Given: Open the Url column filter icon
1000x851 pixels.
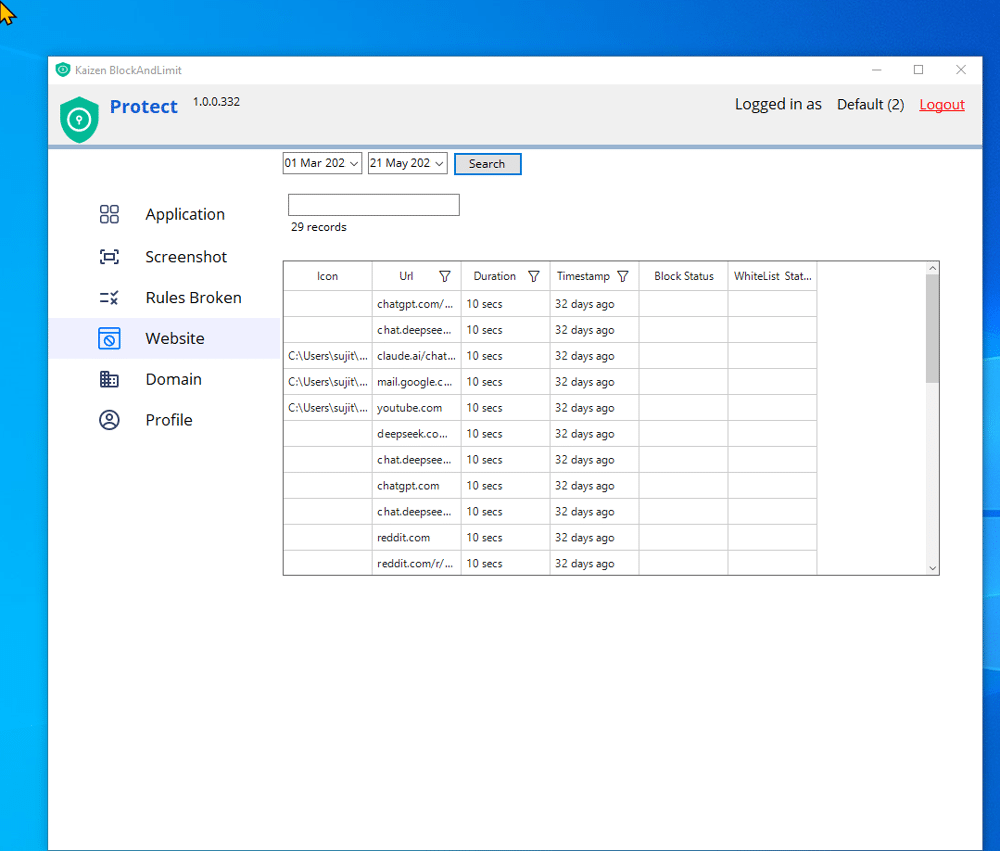Looking at the screenshot, I should [x=445, y=277].
